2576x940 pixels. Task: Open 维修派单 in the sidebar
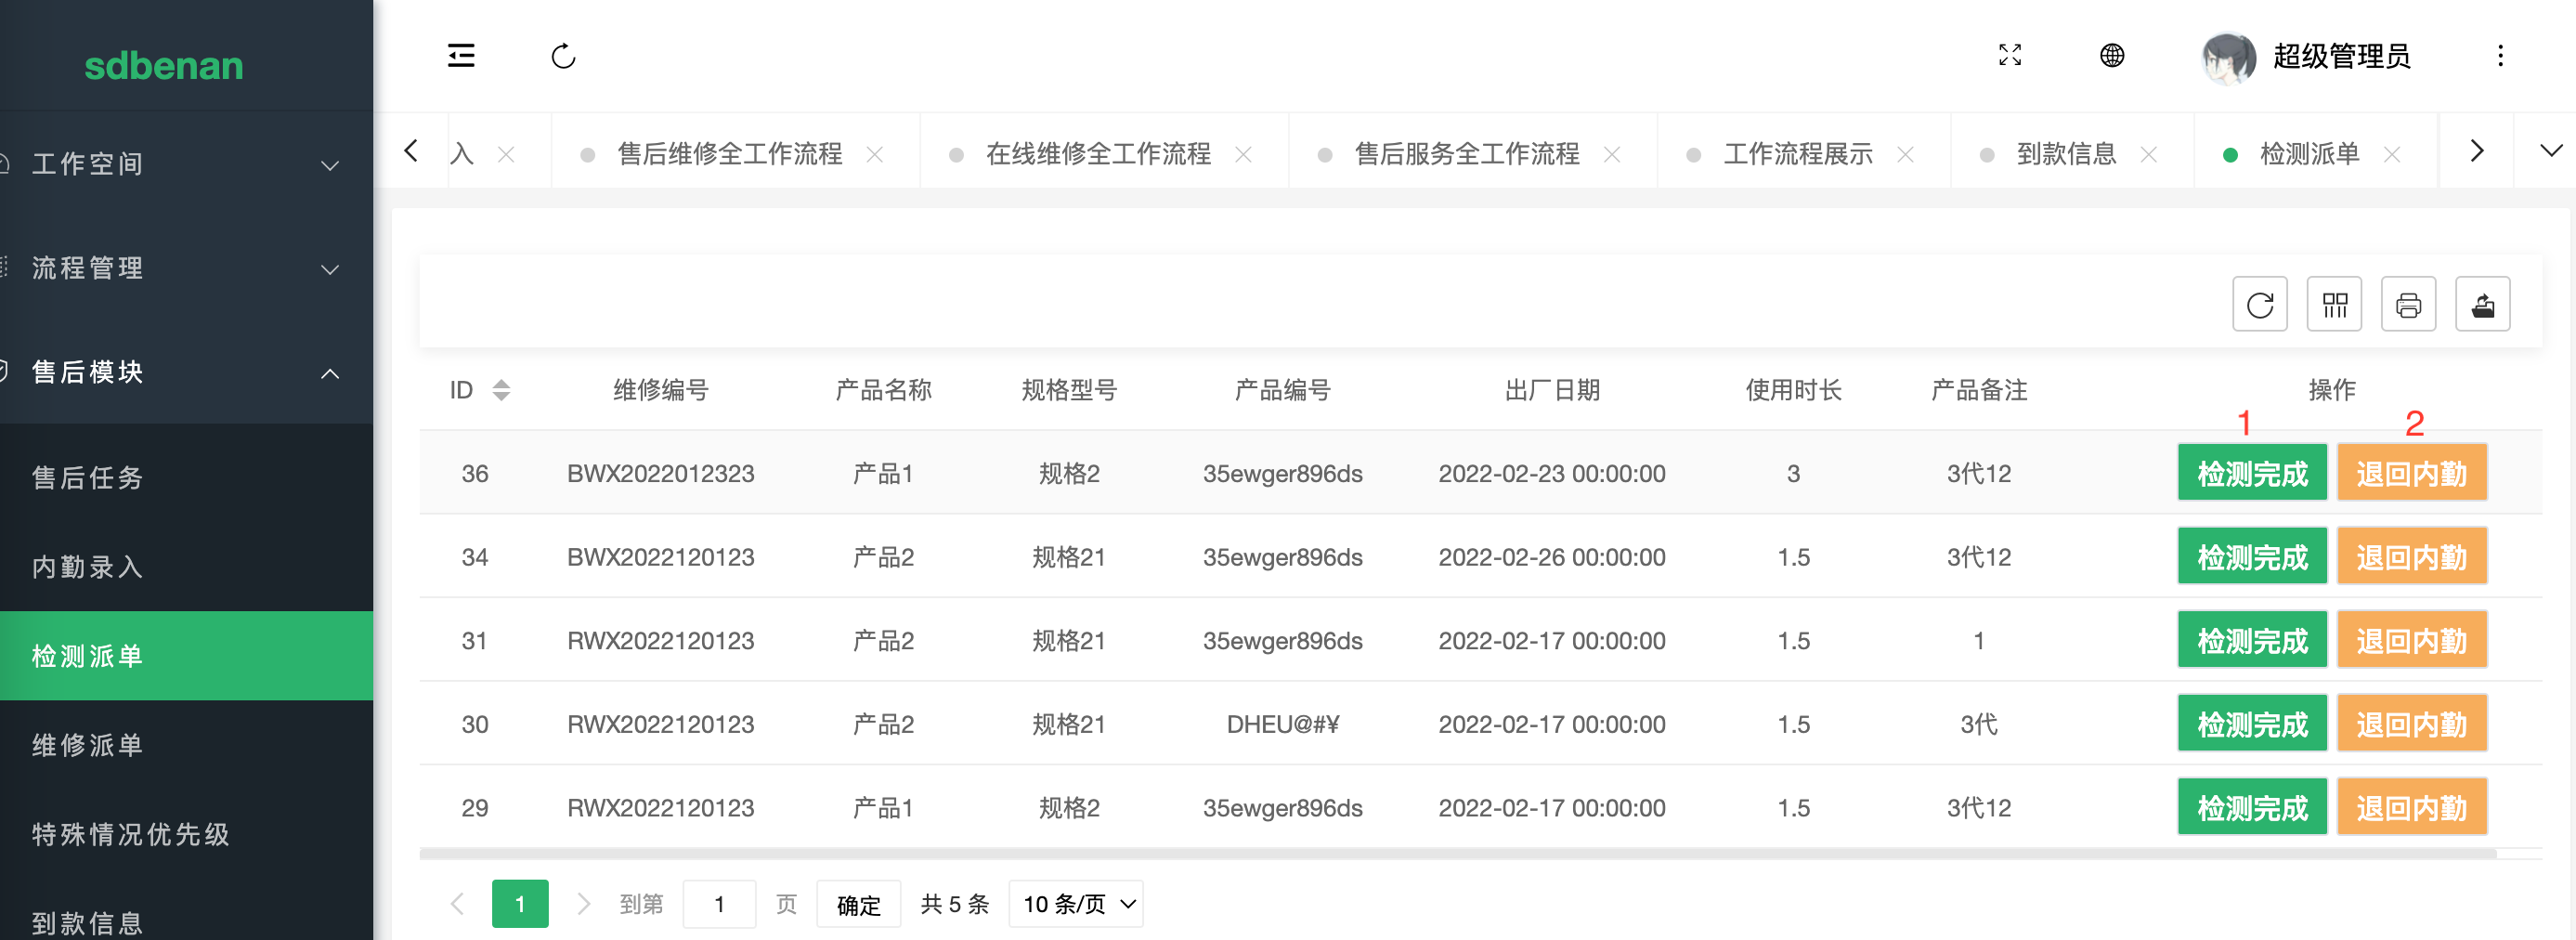tap(186, 745)
